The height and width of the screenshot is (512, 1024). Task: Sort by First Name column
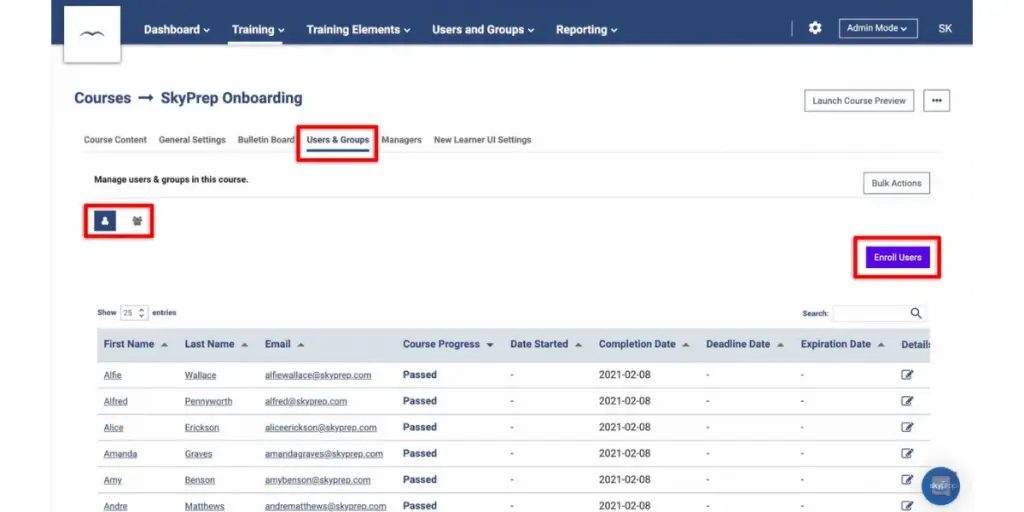pyautogui.click(x=136, y=344)
